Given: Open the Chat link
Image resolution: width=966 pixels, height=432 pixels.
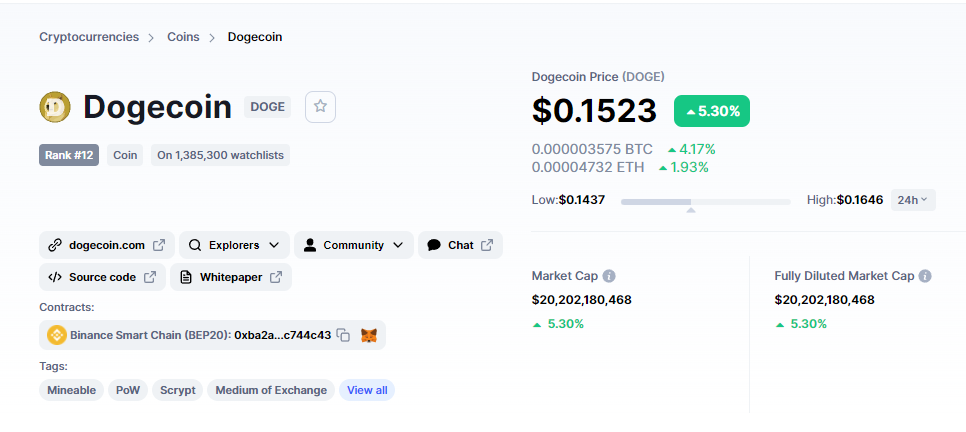Looking at the screenshot, I should 460,245.
